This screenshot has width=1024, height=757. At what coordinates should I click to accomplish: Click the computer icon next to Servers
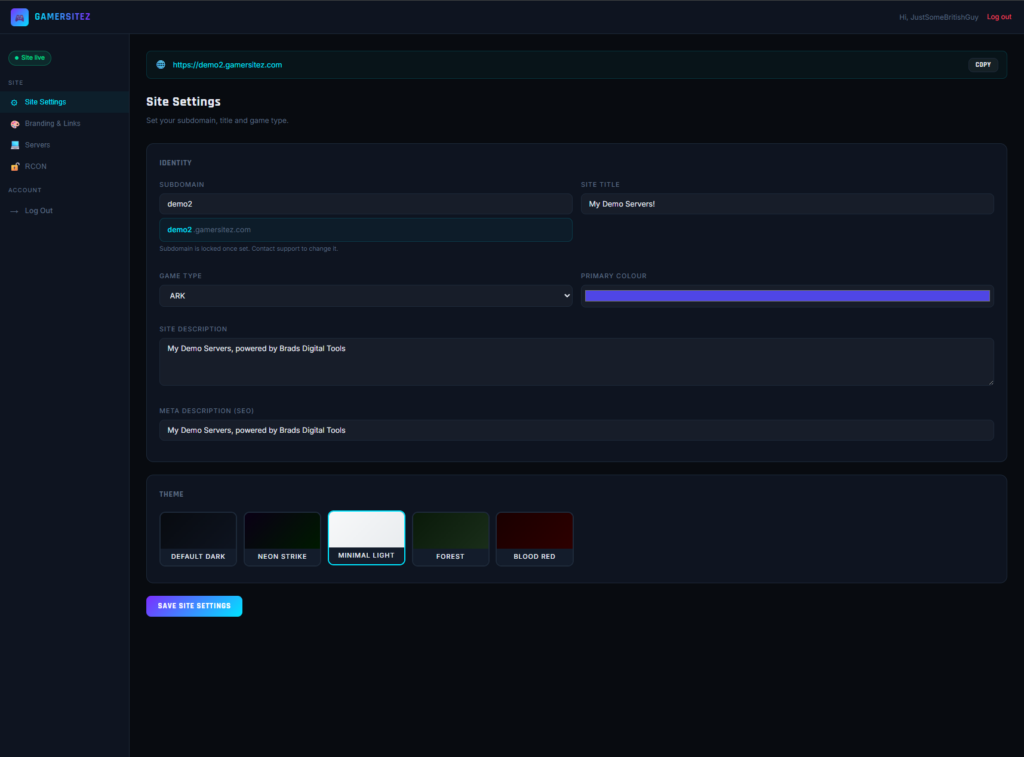coord(14,145)
